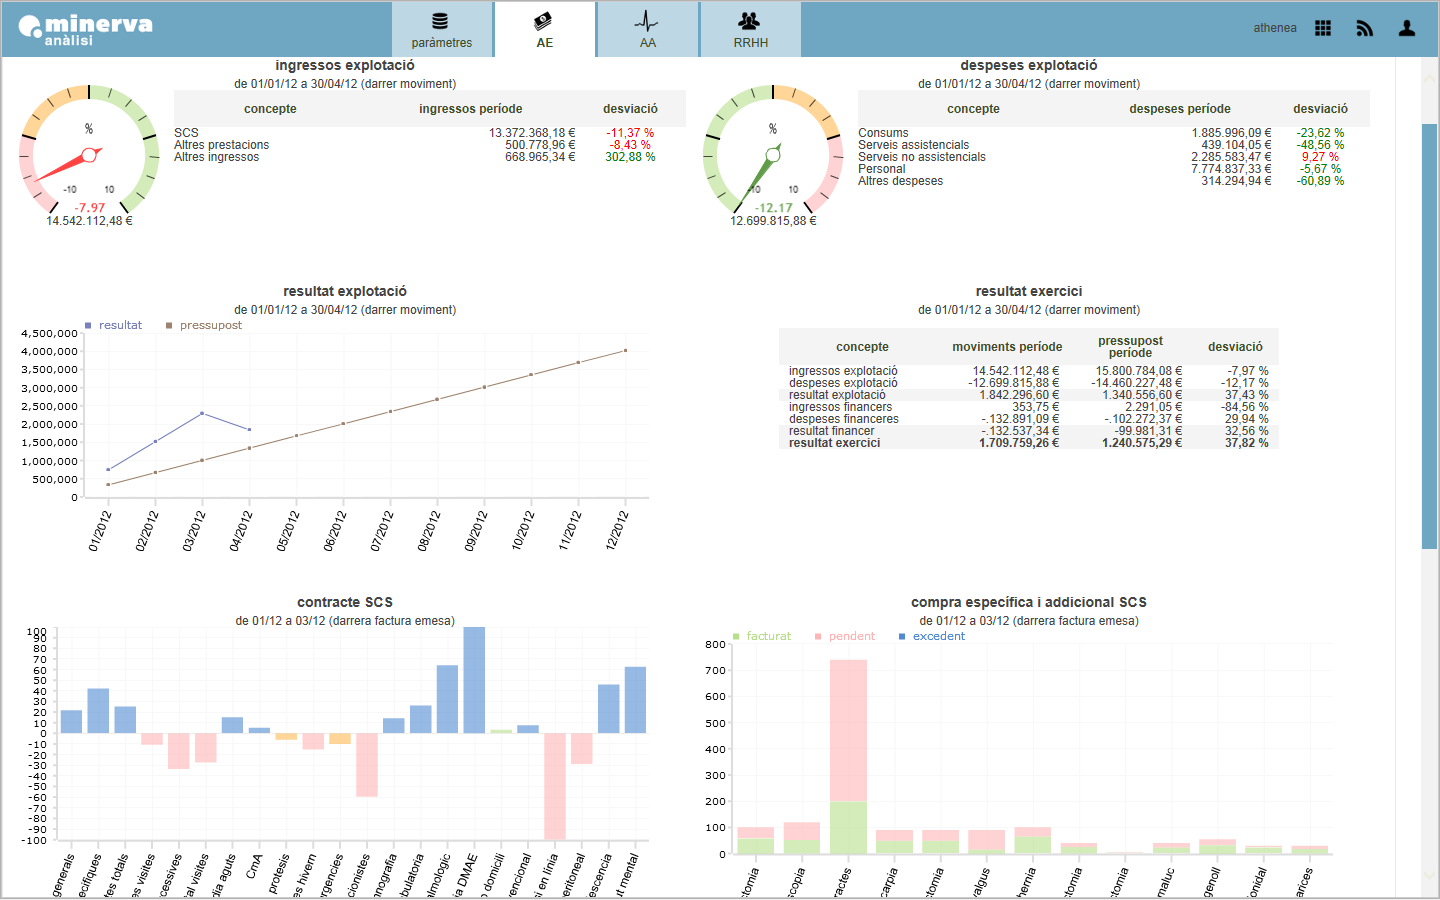Toggle the pendent series legend
Image resolution: width=1440 pixels, height=900 pixels.
coord(845,636)
